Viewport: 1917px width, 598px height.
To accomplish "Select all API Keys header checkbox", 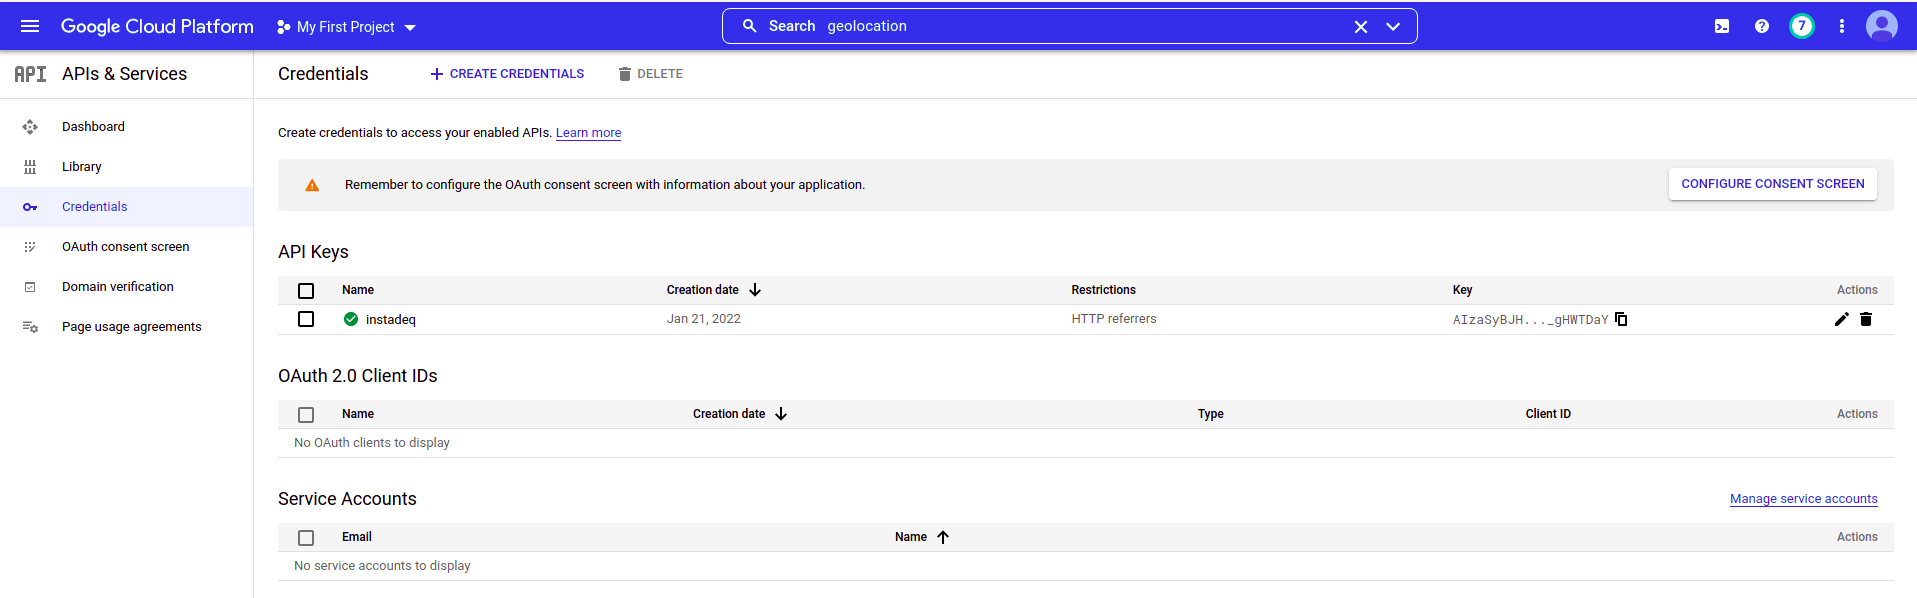I will pyautogui.click(x=306, y=291).
